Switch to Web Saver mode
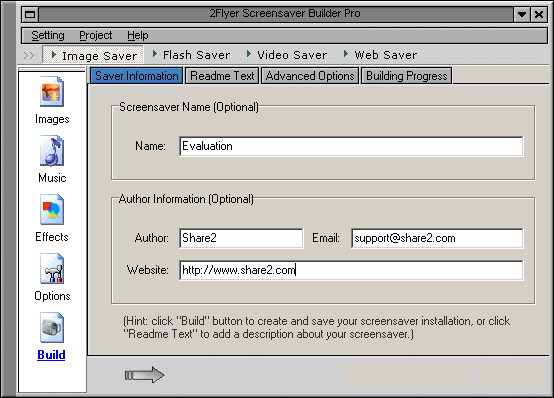Viewport: 554px width, 398px height. click(381, 55)
